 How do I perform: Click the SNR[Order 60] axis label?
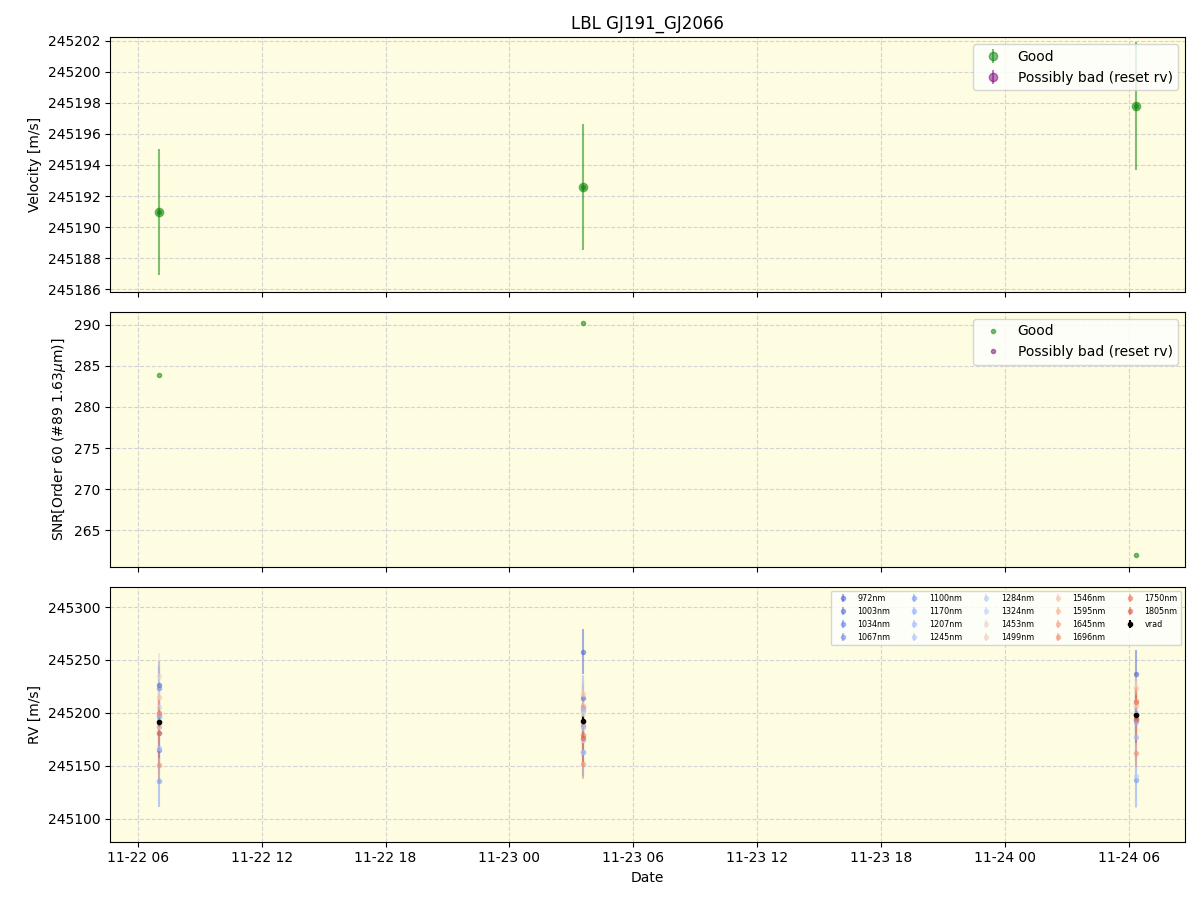pyautogui.click(x=58, y=439)
